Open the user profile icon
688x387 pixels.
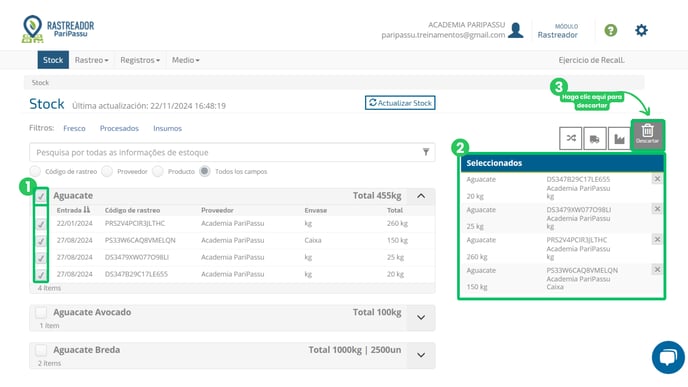(x=516, y=30)
